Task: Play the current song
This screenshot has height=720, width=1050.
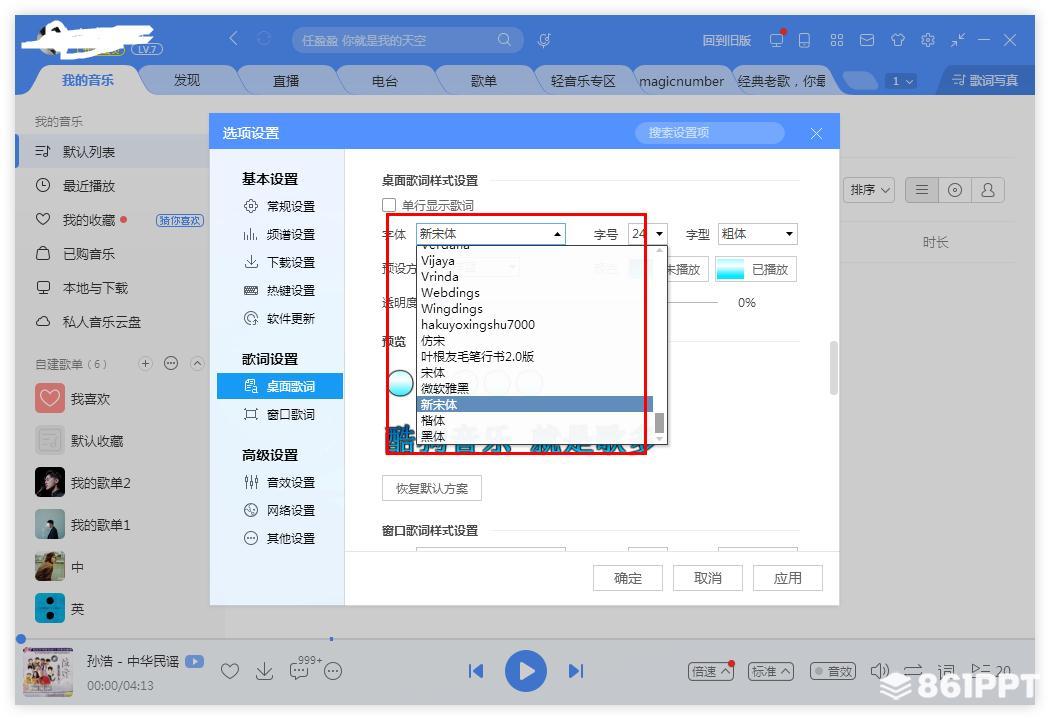Action: coord(526,671)
